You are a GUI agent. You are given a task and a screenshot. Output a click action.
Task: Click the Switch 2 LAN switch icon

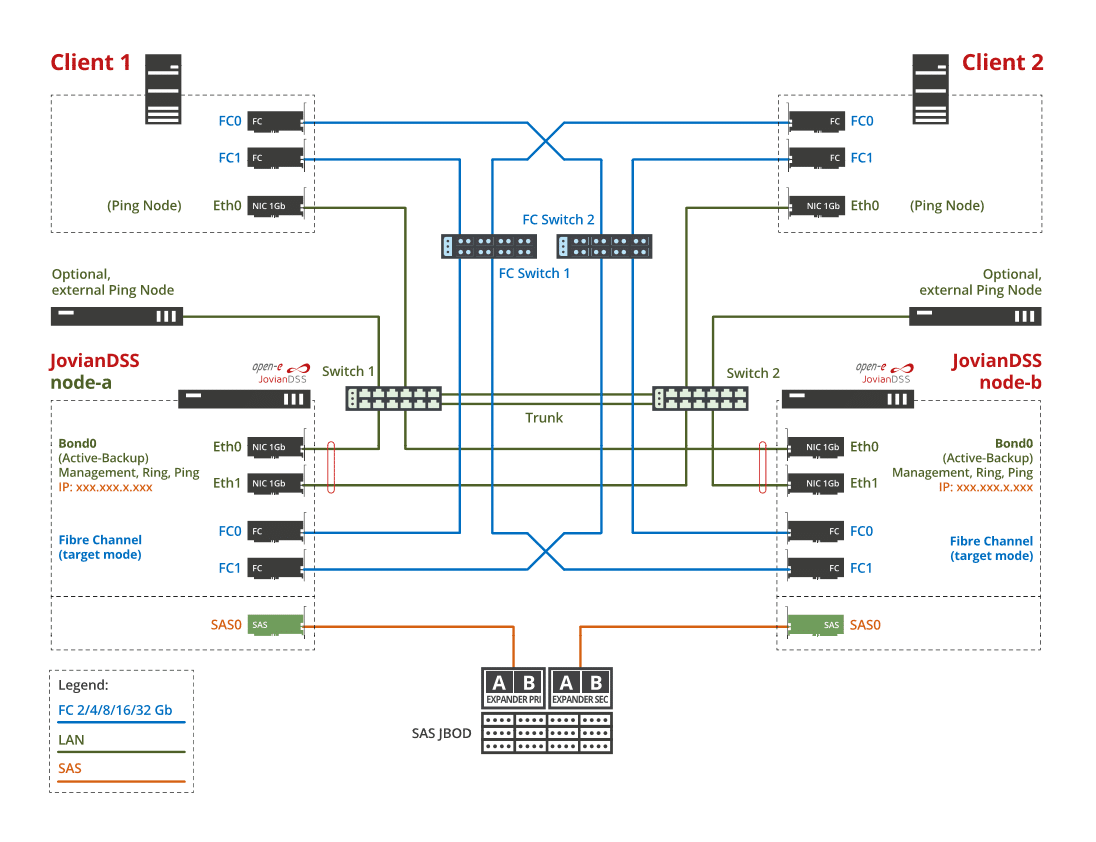click(x=700, y=399)
